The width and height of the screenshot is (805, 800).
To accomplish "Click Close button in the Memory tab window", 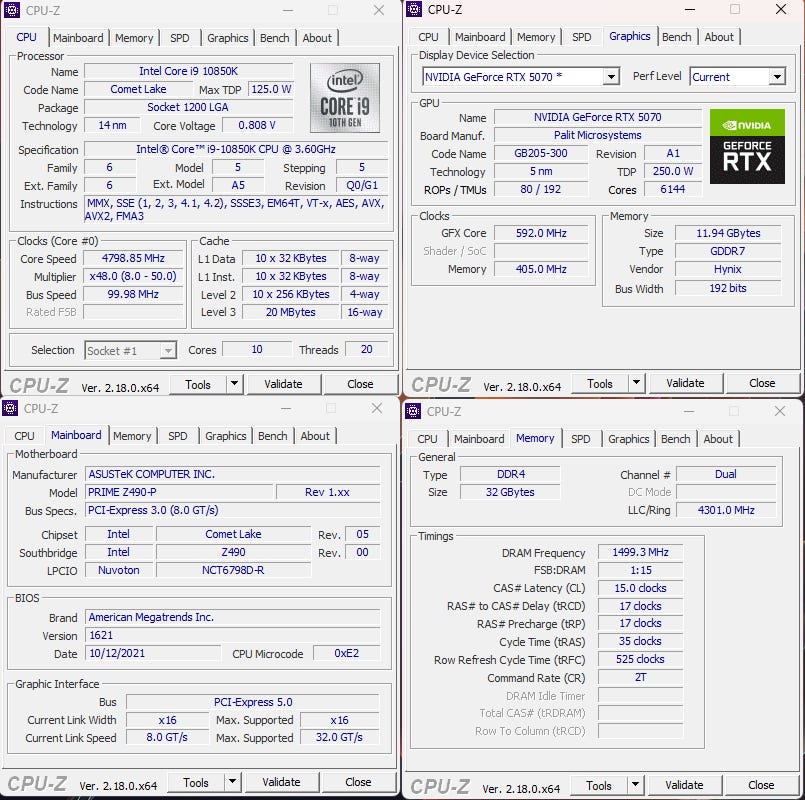I will tap(761, 785).
